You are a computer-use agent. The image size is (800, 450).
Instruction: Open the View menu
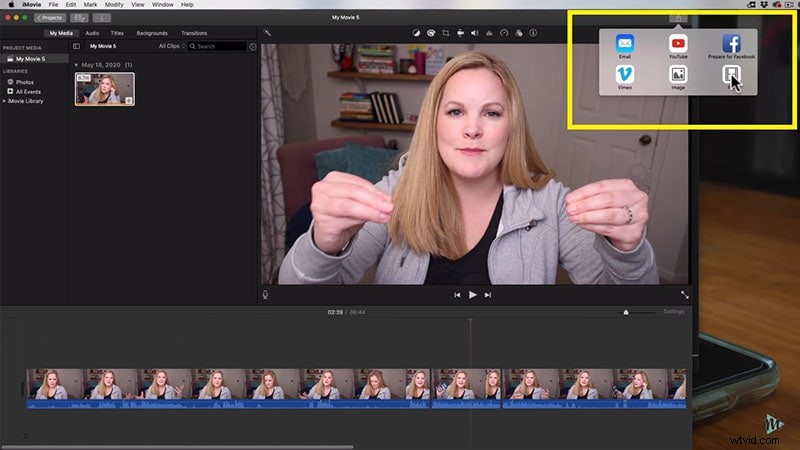click(x=138, y=5)
